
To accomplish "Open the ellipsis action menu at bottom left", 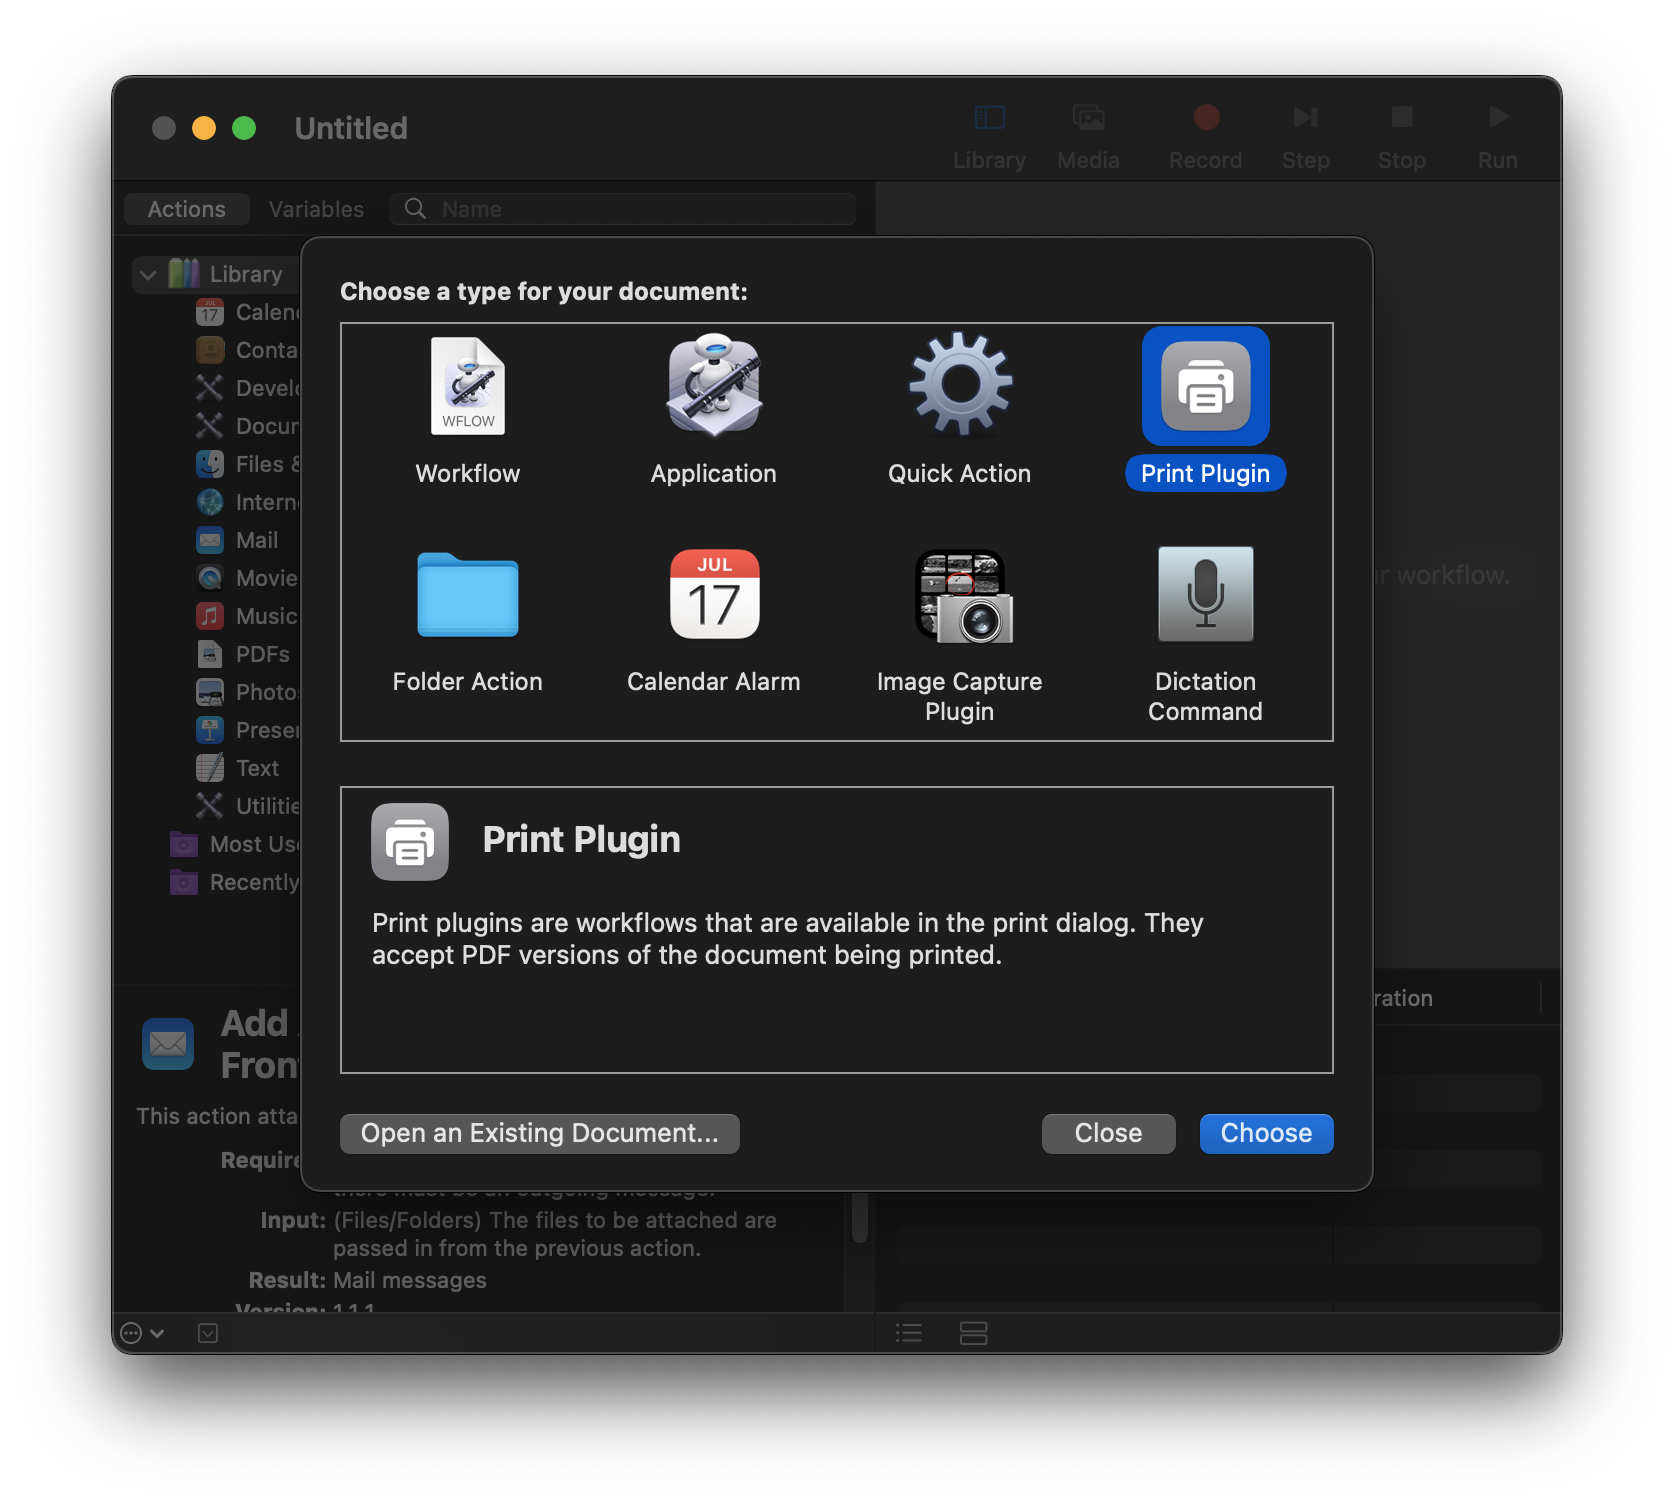I will coord(141,1333).
